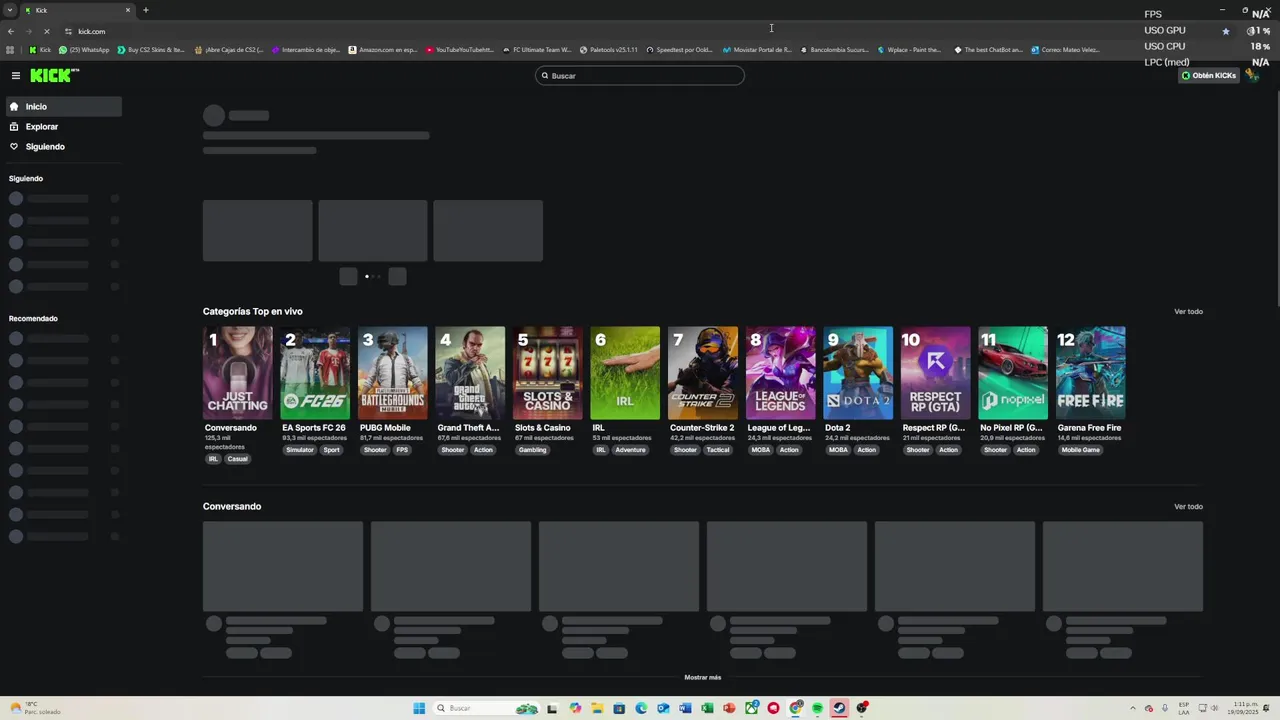Click the Kick browser tab
The height and width of the screenshot is (720, 1280).
[x=78, y=10]
